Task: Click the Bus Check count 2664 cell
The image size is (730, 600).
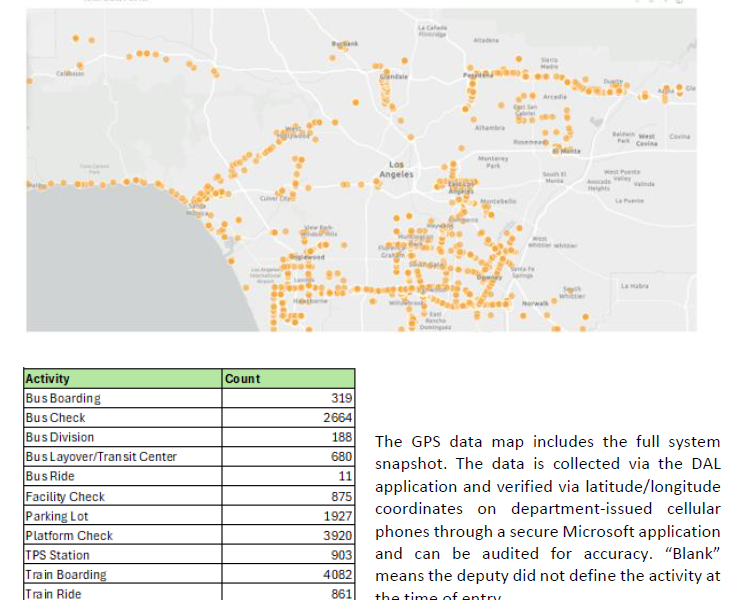Action: (337, 418)
